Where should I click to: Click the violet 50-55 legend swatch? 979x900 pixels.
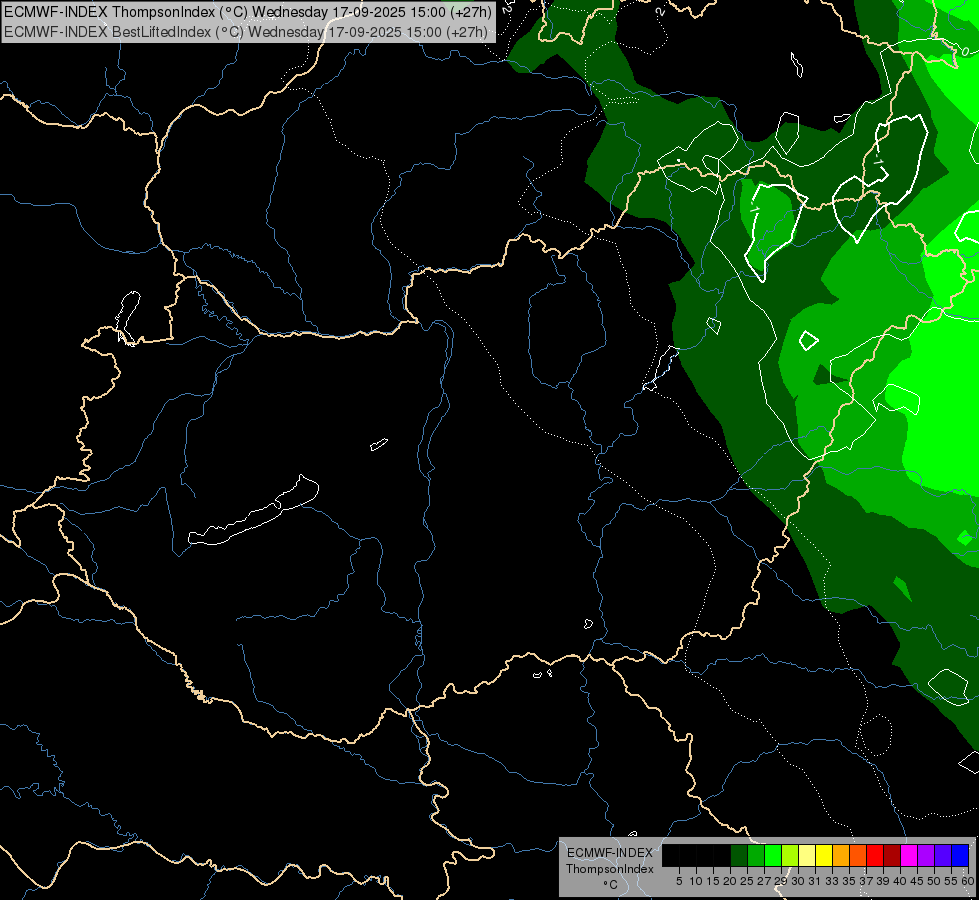click(x=943, y=855)
